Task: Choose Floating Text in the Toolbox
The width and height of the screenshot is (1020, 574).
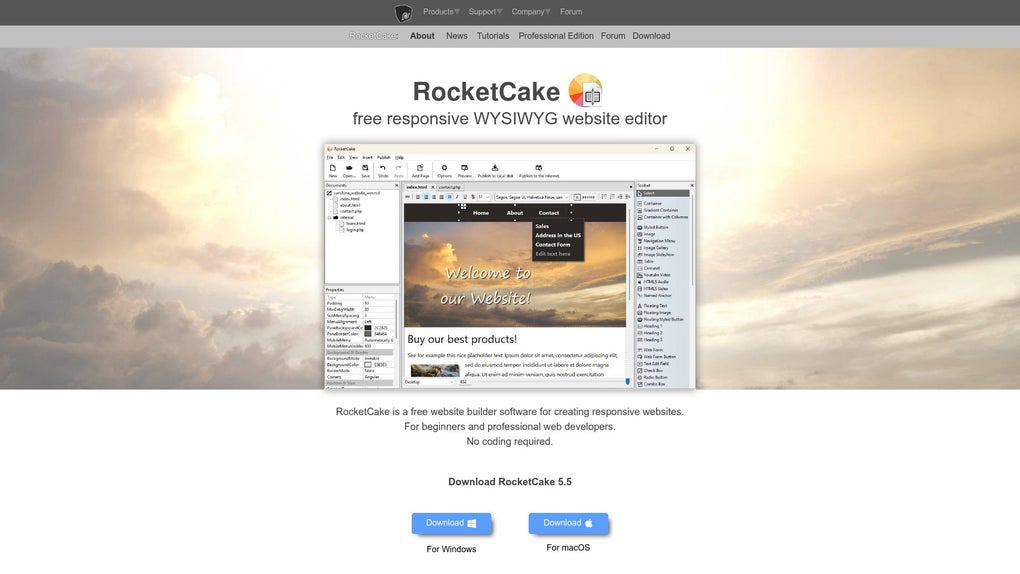Action: click(x=653, y=305)
